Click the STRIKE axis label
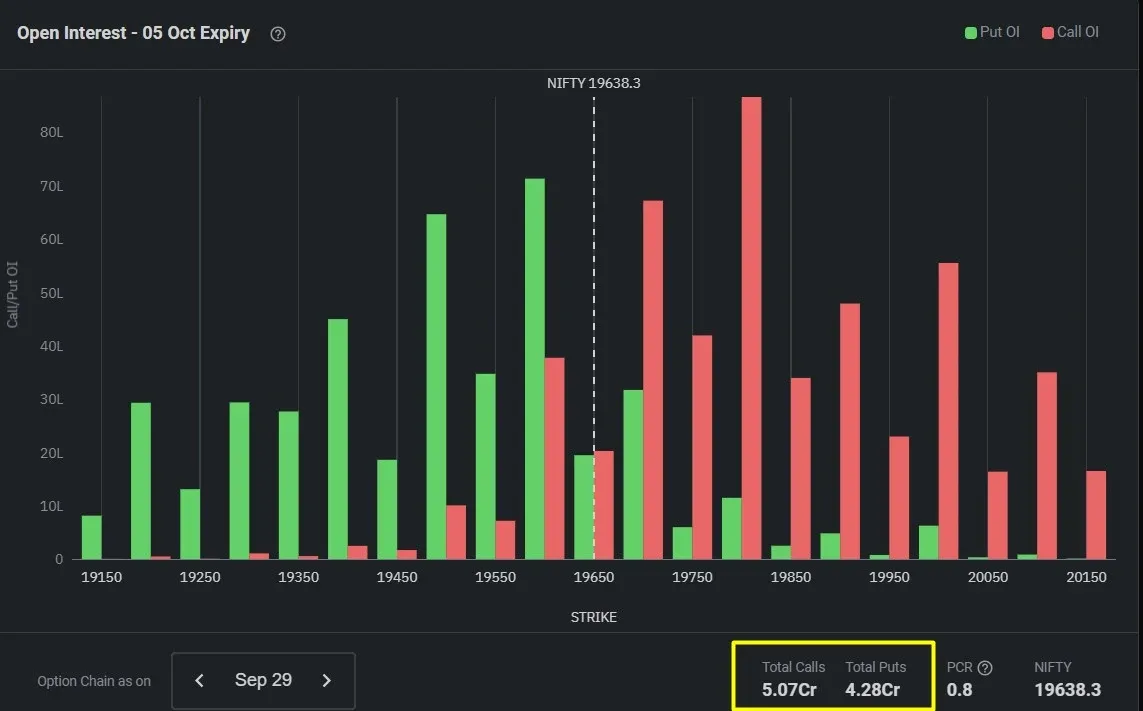1143x711 pixels. click(x=593, y=617)
